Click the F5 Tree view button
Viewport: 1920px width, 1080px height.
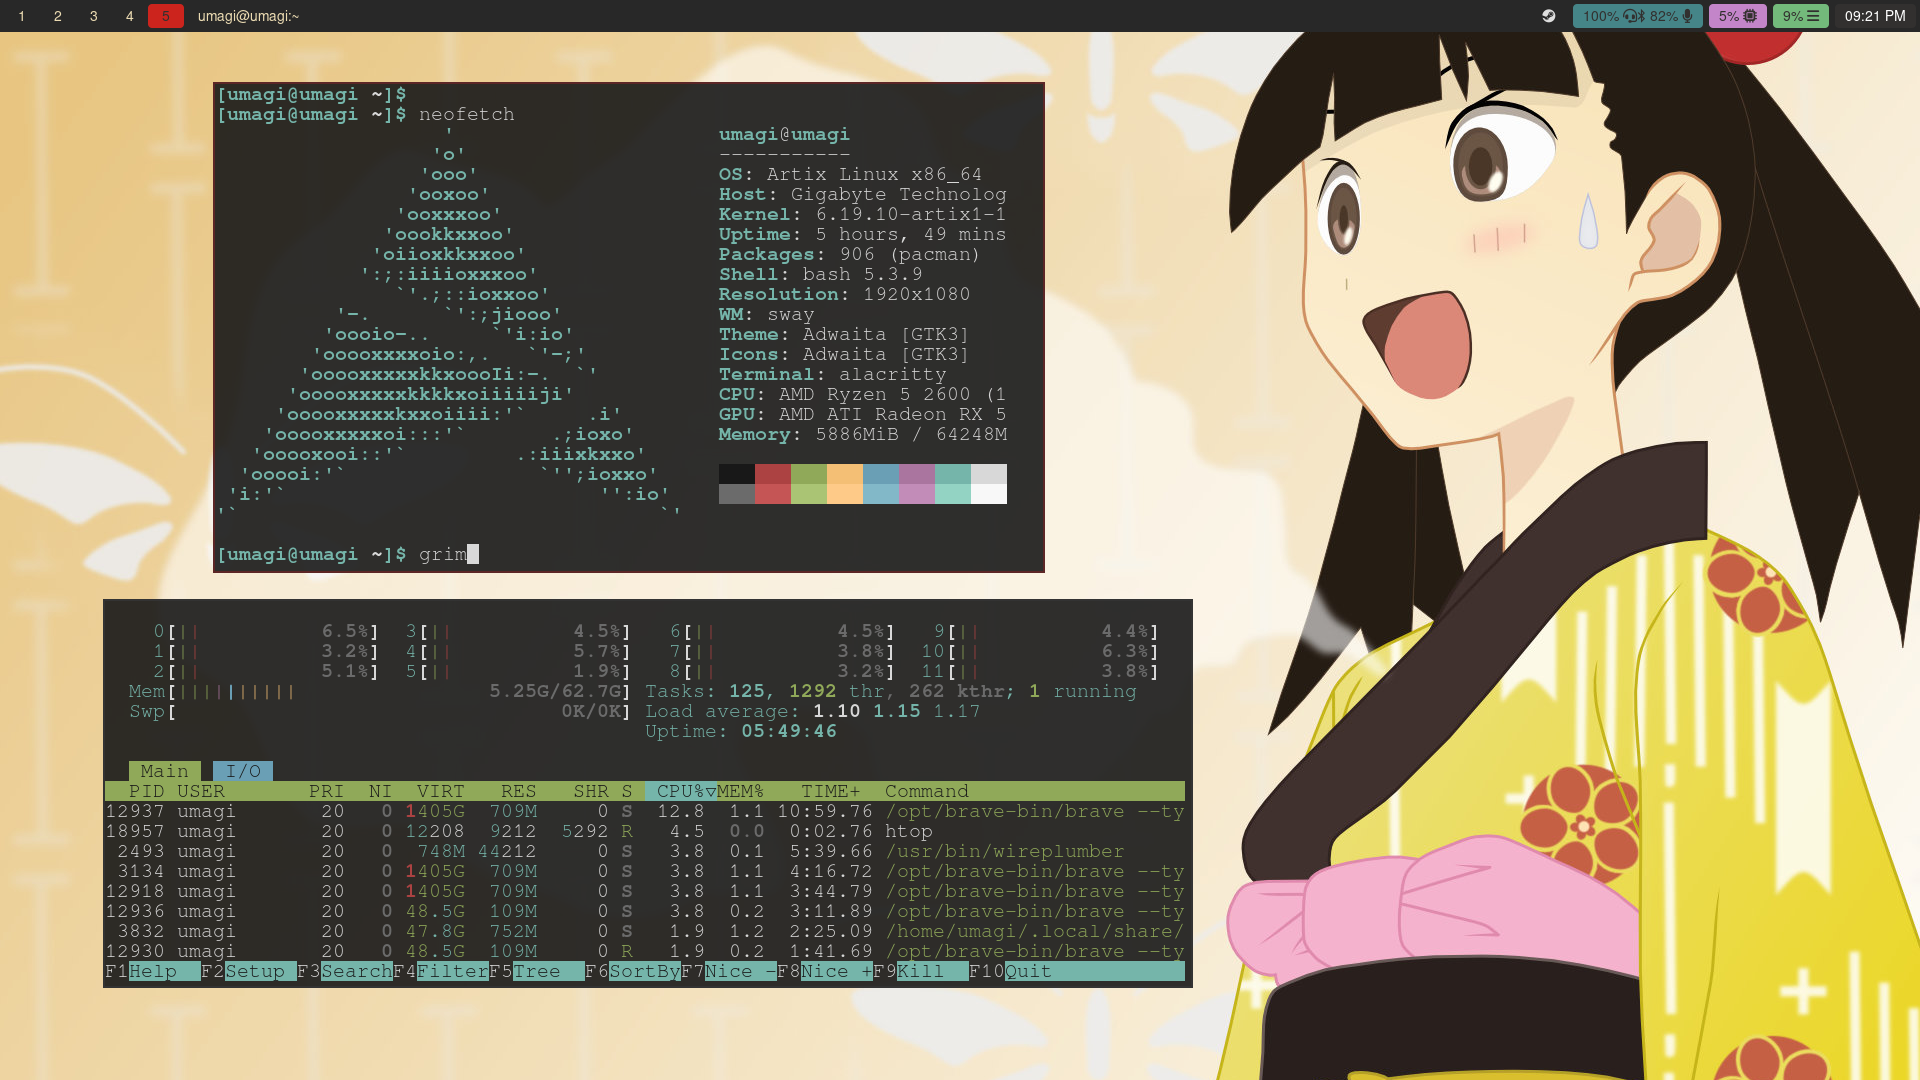tap(547, 971)
